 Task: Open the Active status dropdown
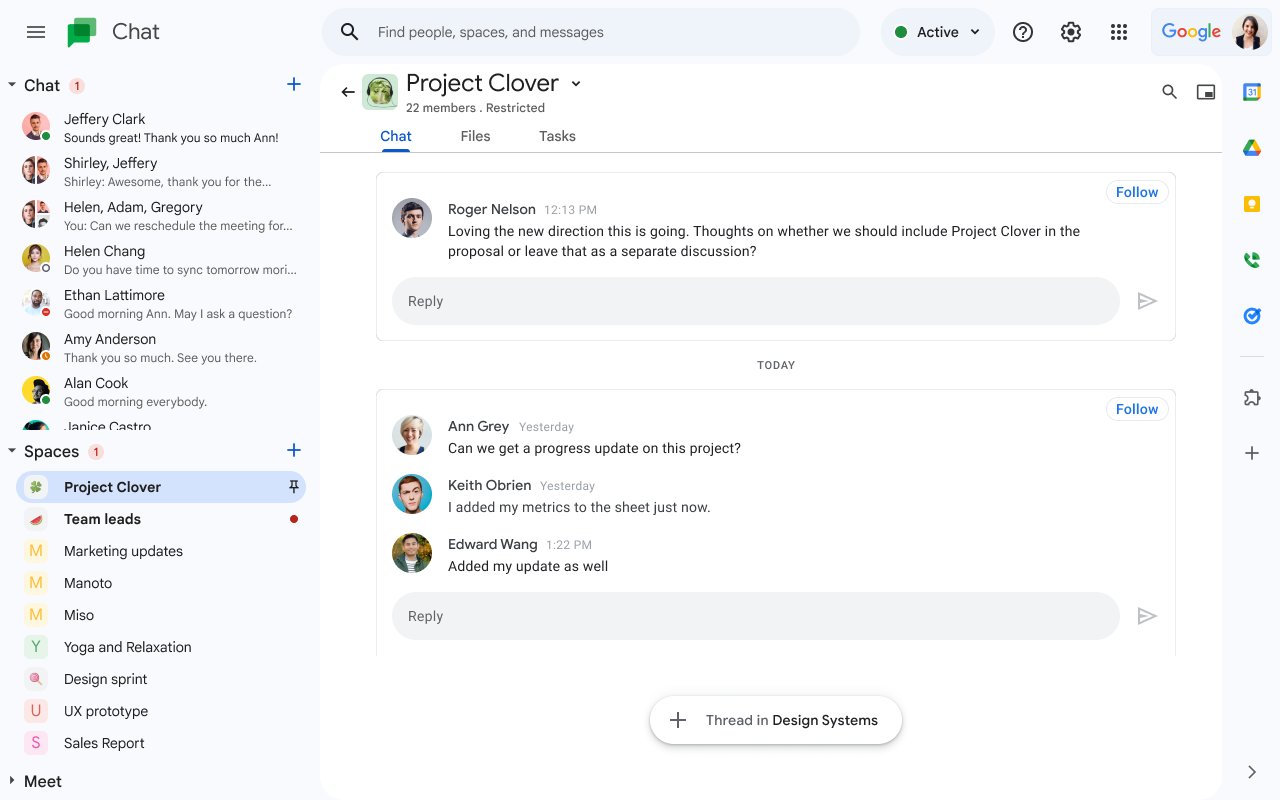(937, 31)
